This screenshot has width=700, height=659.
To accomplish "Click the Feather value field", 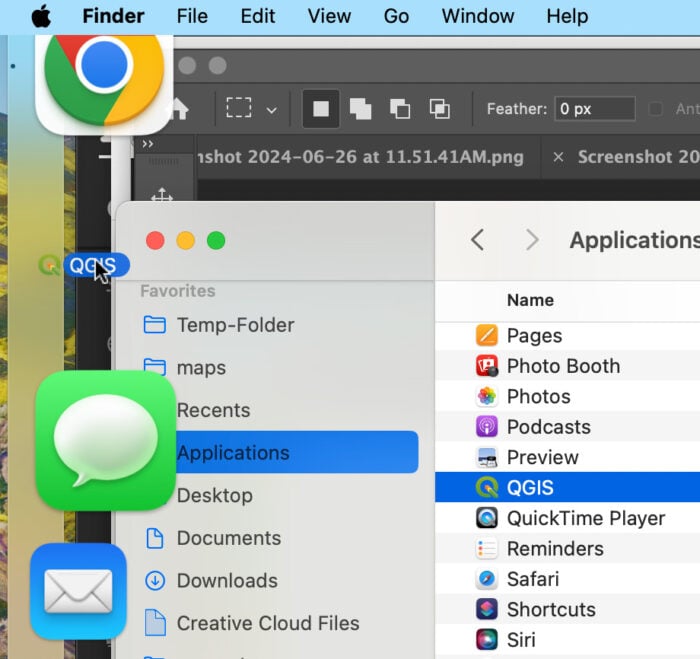I will [x=595, y=108].
